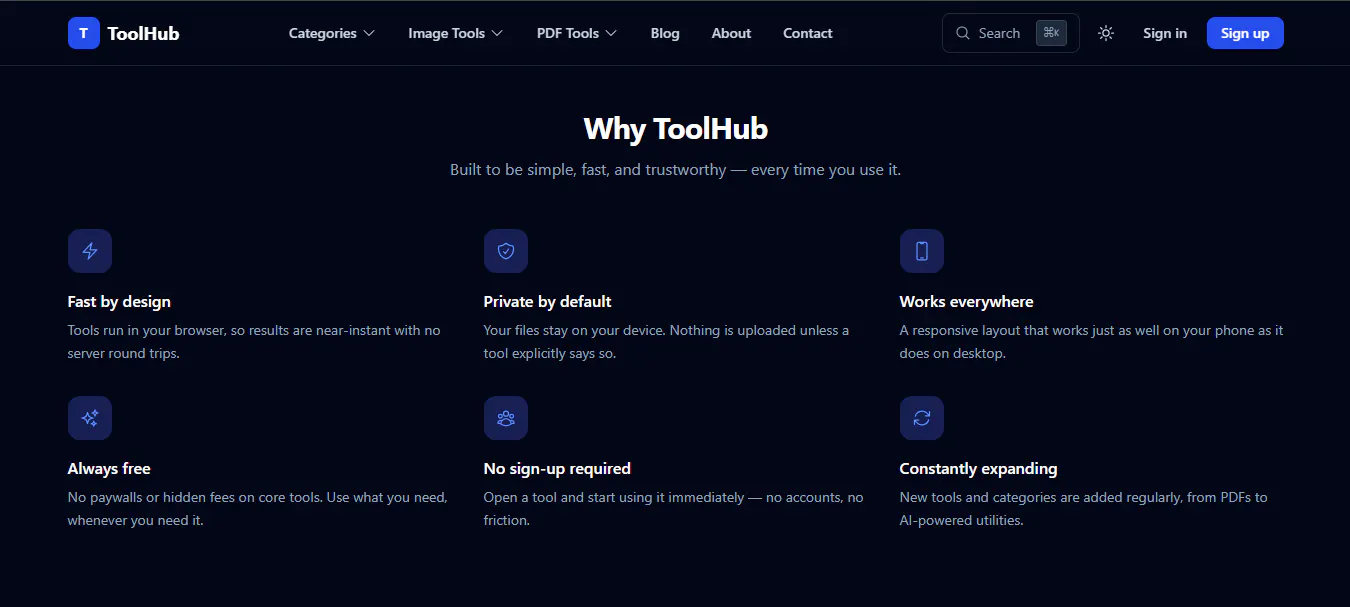
Task: Click the magnifier icon in Search
Action: coord(963,33)
